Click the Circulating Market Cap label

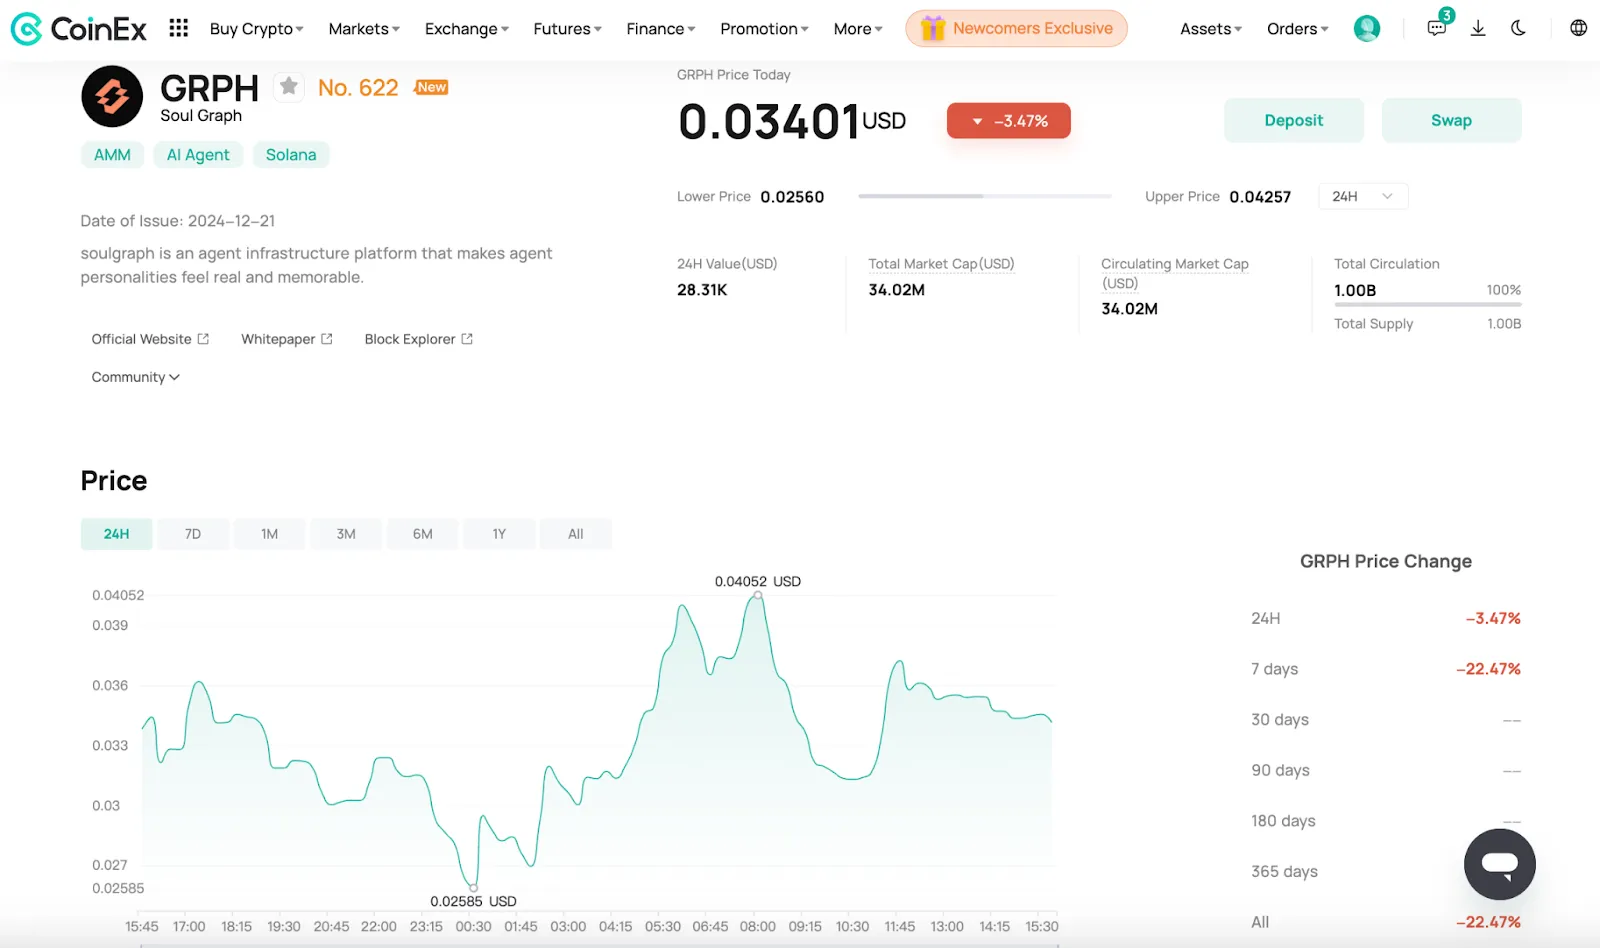click(1175, 273)
